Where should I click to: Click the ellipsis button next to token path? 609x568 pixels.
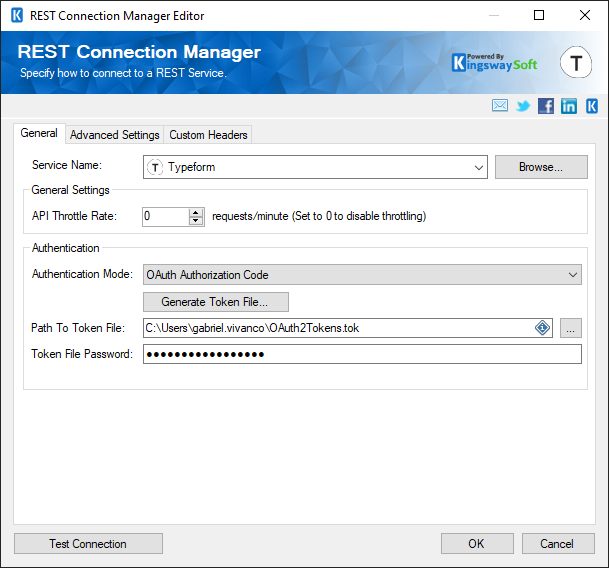coord(571,328)
